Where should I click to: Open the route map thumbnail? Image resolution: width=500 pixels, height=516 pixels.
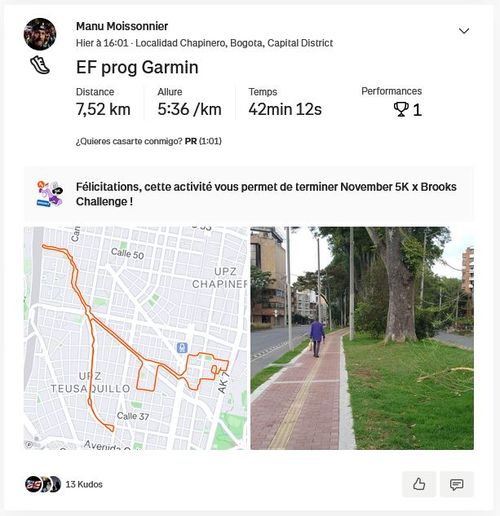pyautogui.click(x=137, y=338)
